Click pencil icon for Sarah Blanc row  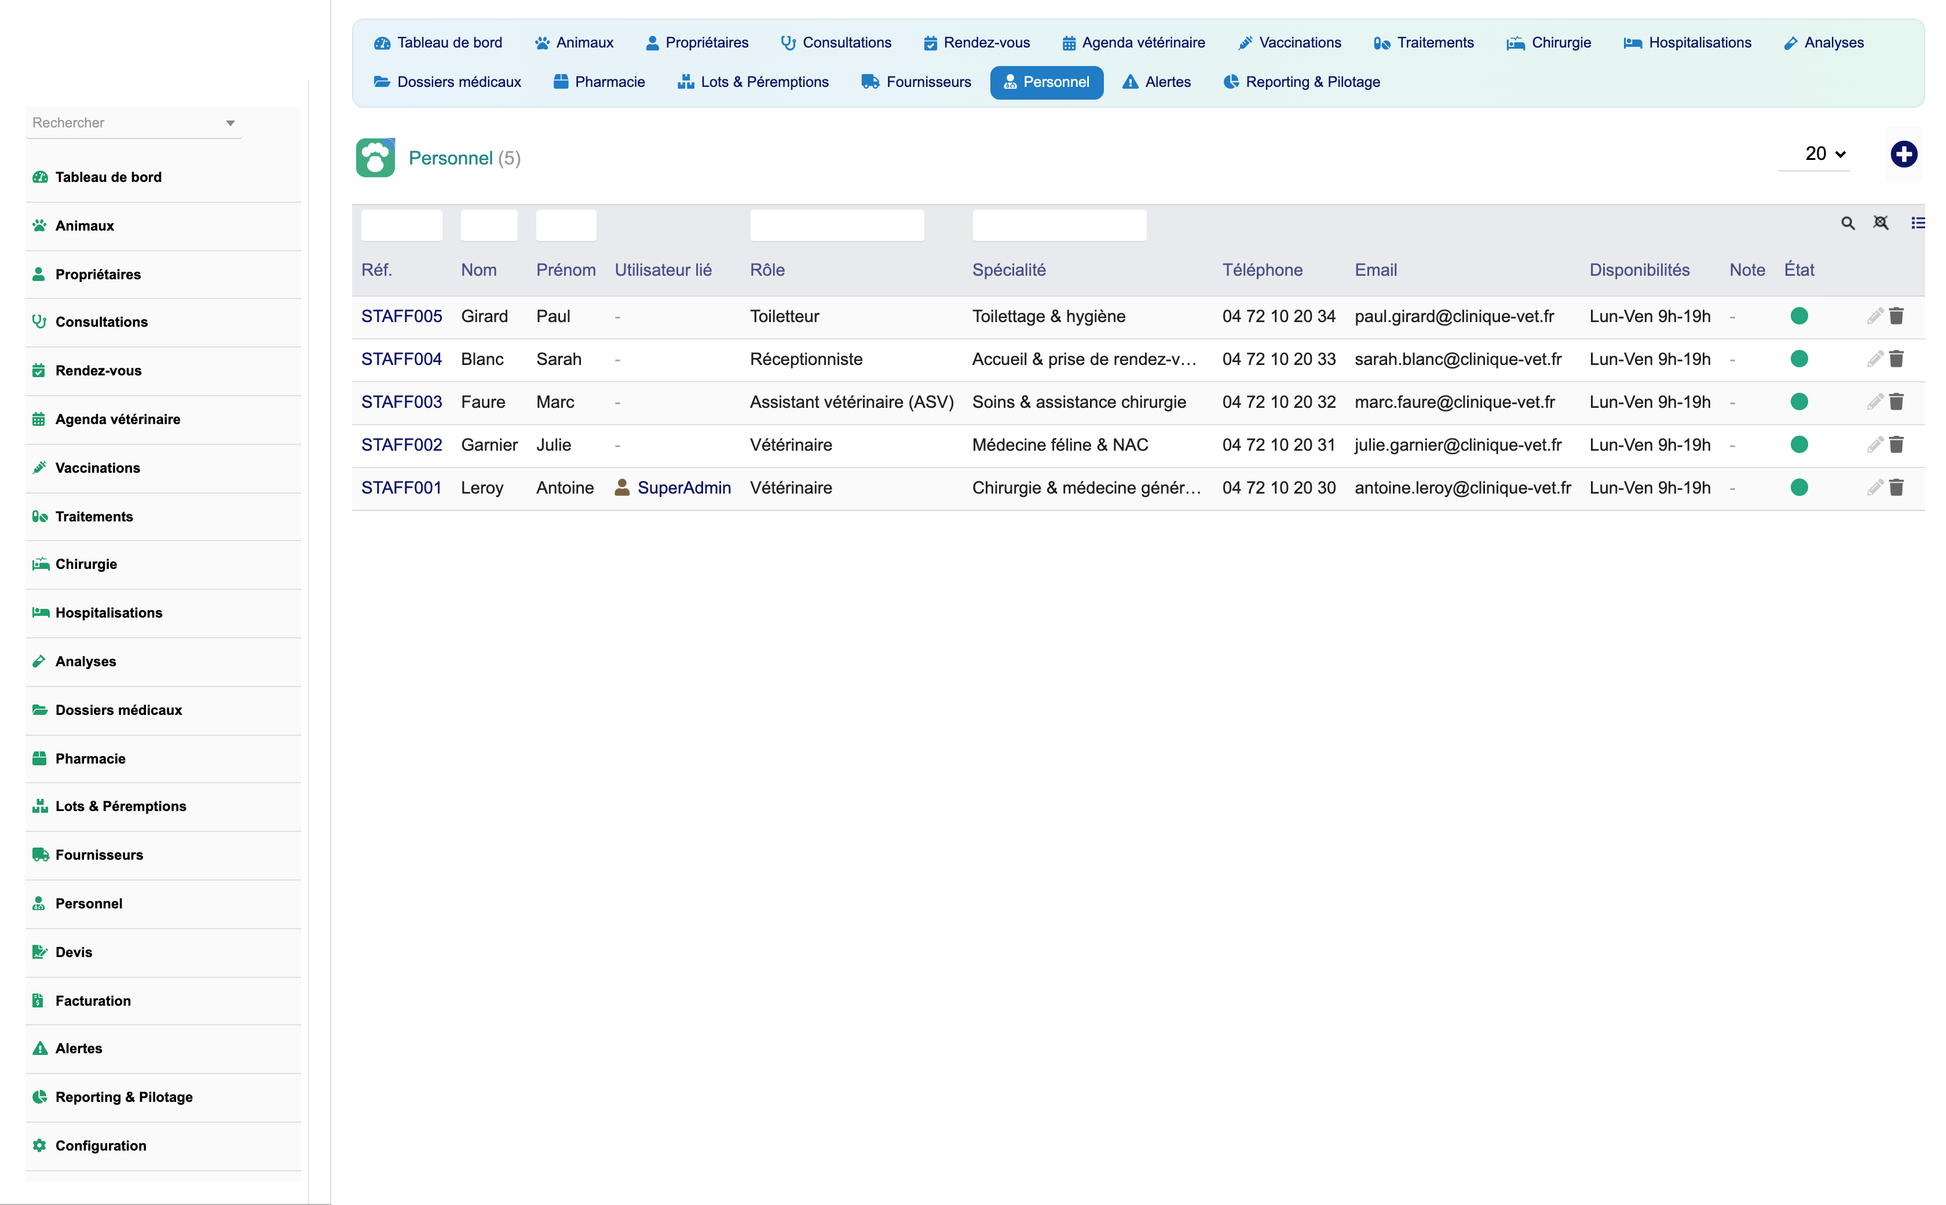[1875, 359]
